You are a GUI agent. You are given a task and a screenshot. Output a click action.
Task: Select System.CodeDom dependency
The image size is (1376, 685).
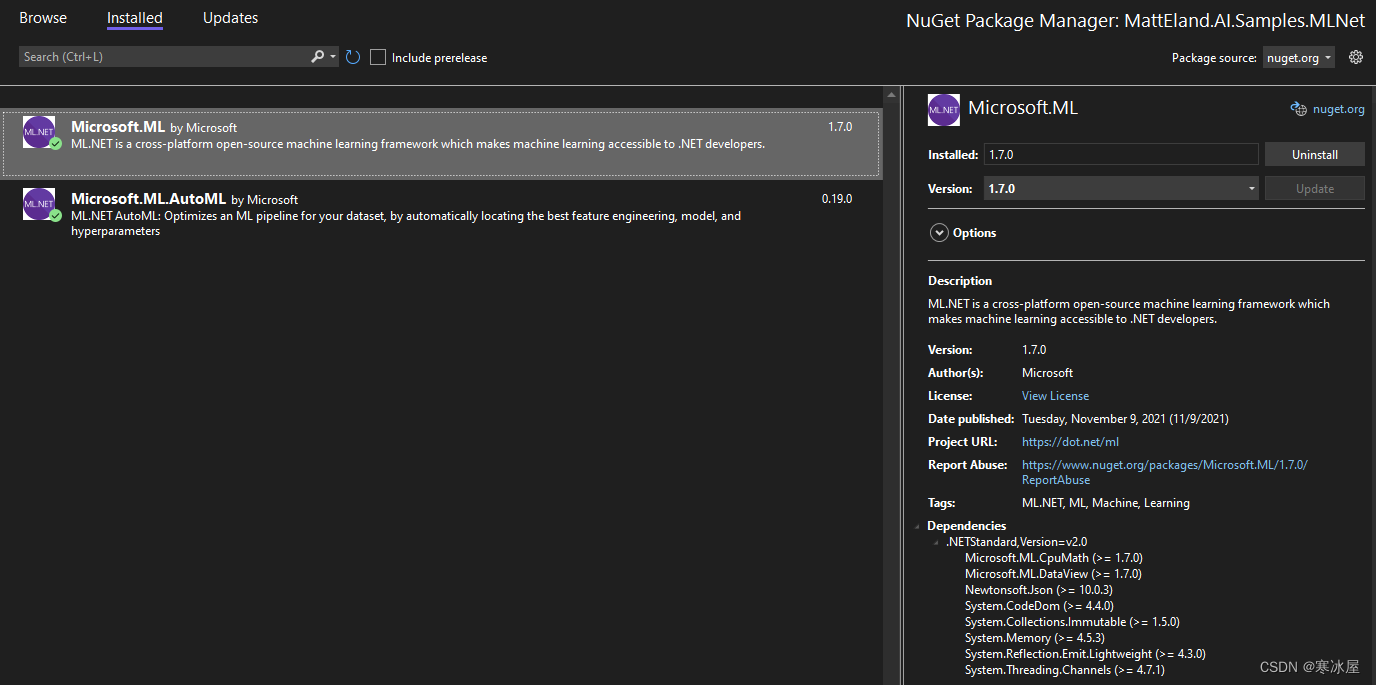(1039, 606)
